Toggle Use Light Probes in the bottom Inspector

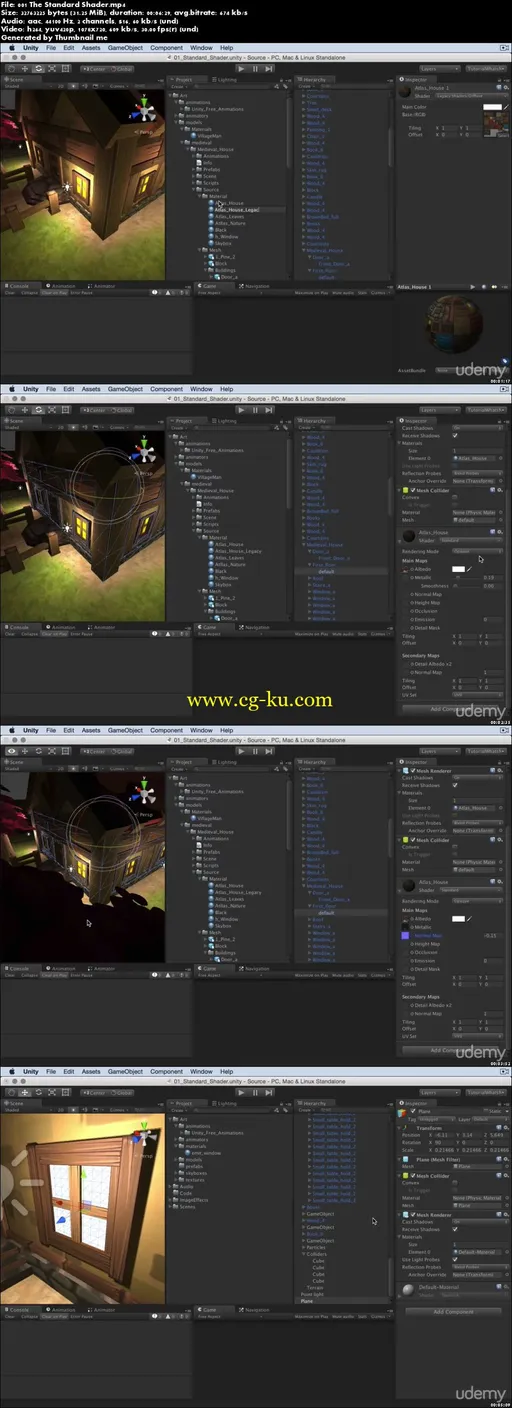(455, 1259)
